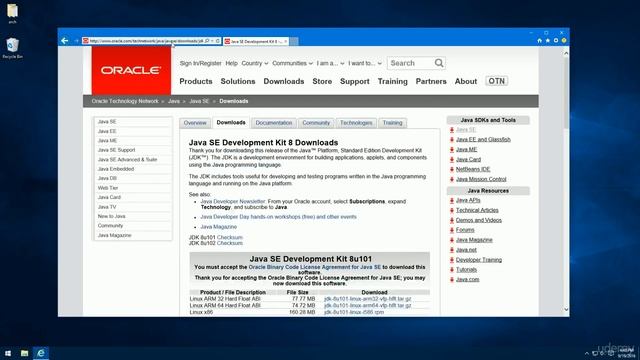Click the Help link in top bar
The width and height of the screenshot is (640, 360).
pos(231,63)
